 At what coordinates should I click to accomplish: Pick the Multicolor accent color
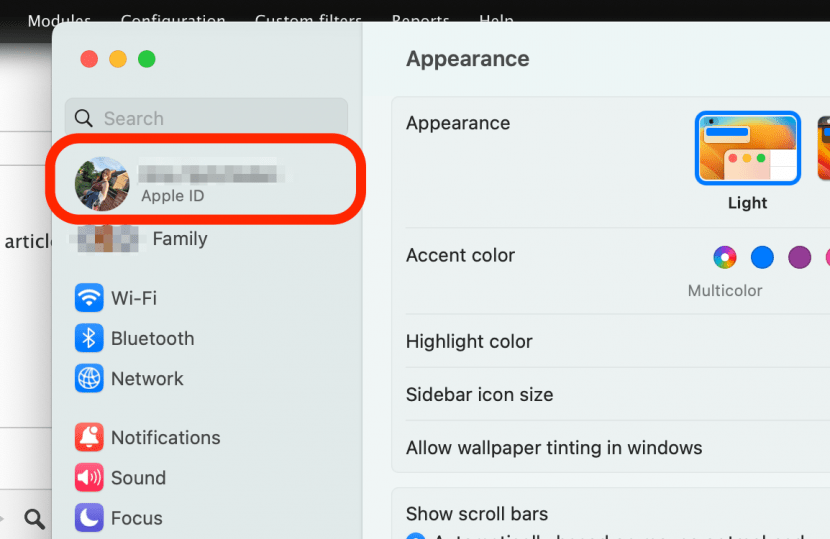(x=724, y=258)
